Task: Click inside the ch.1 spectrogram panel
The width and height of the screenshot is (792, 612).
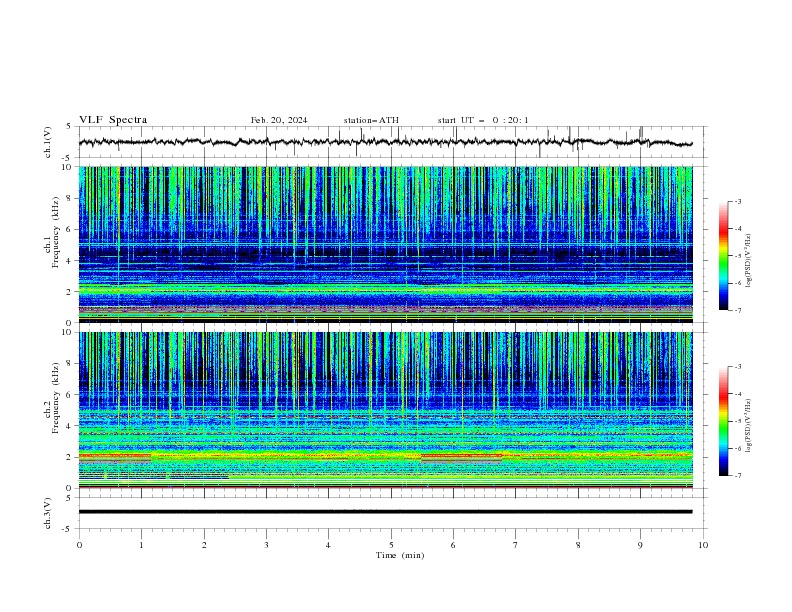Action: pos(385,244)
